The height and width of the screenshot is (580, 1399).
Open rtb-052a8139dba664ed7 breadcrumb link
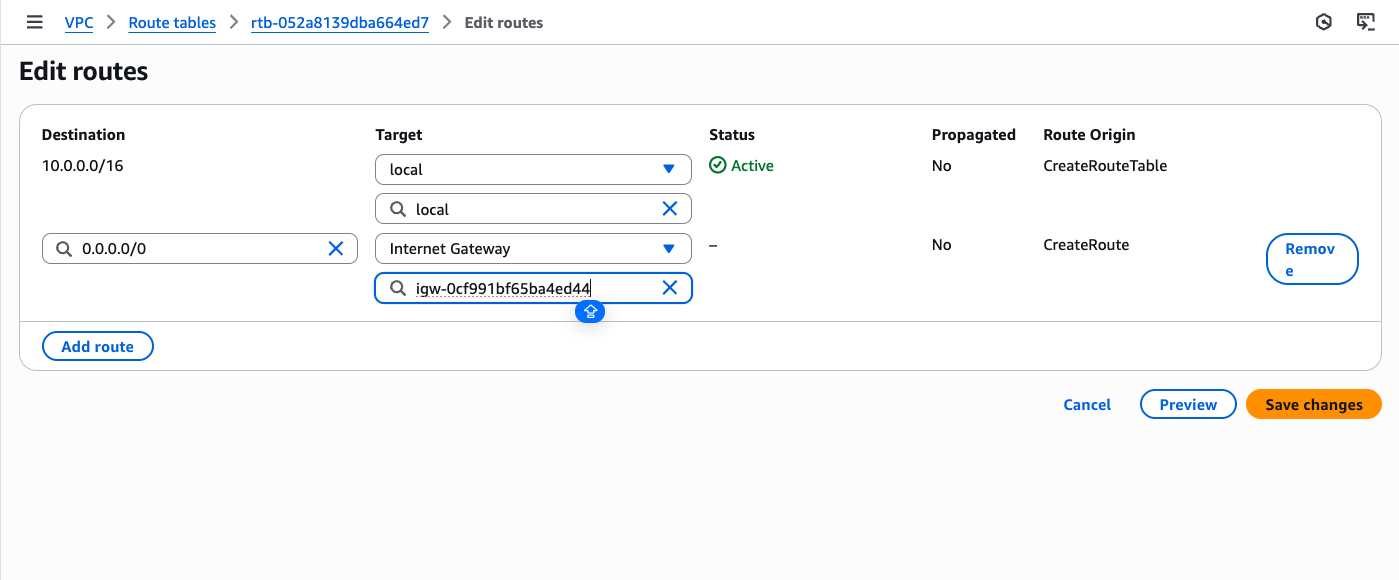pos(340,22)
